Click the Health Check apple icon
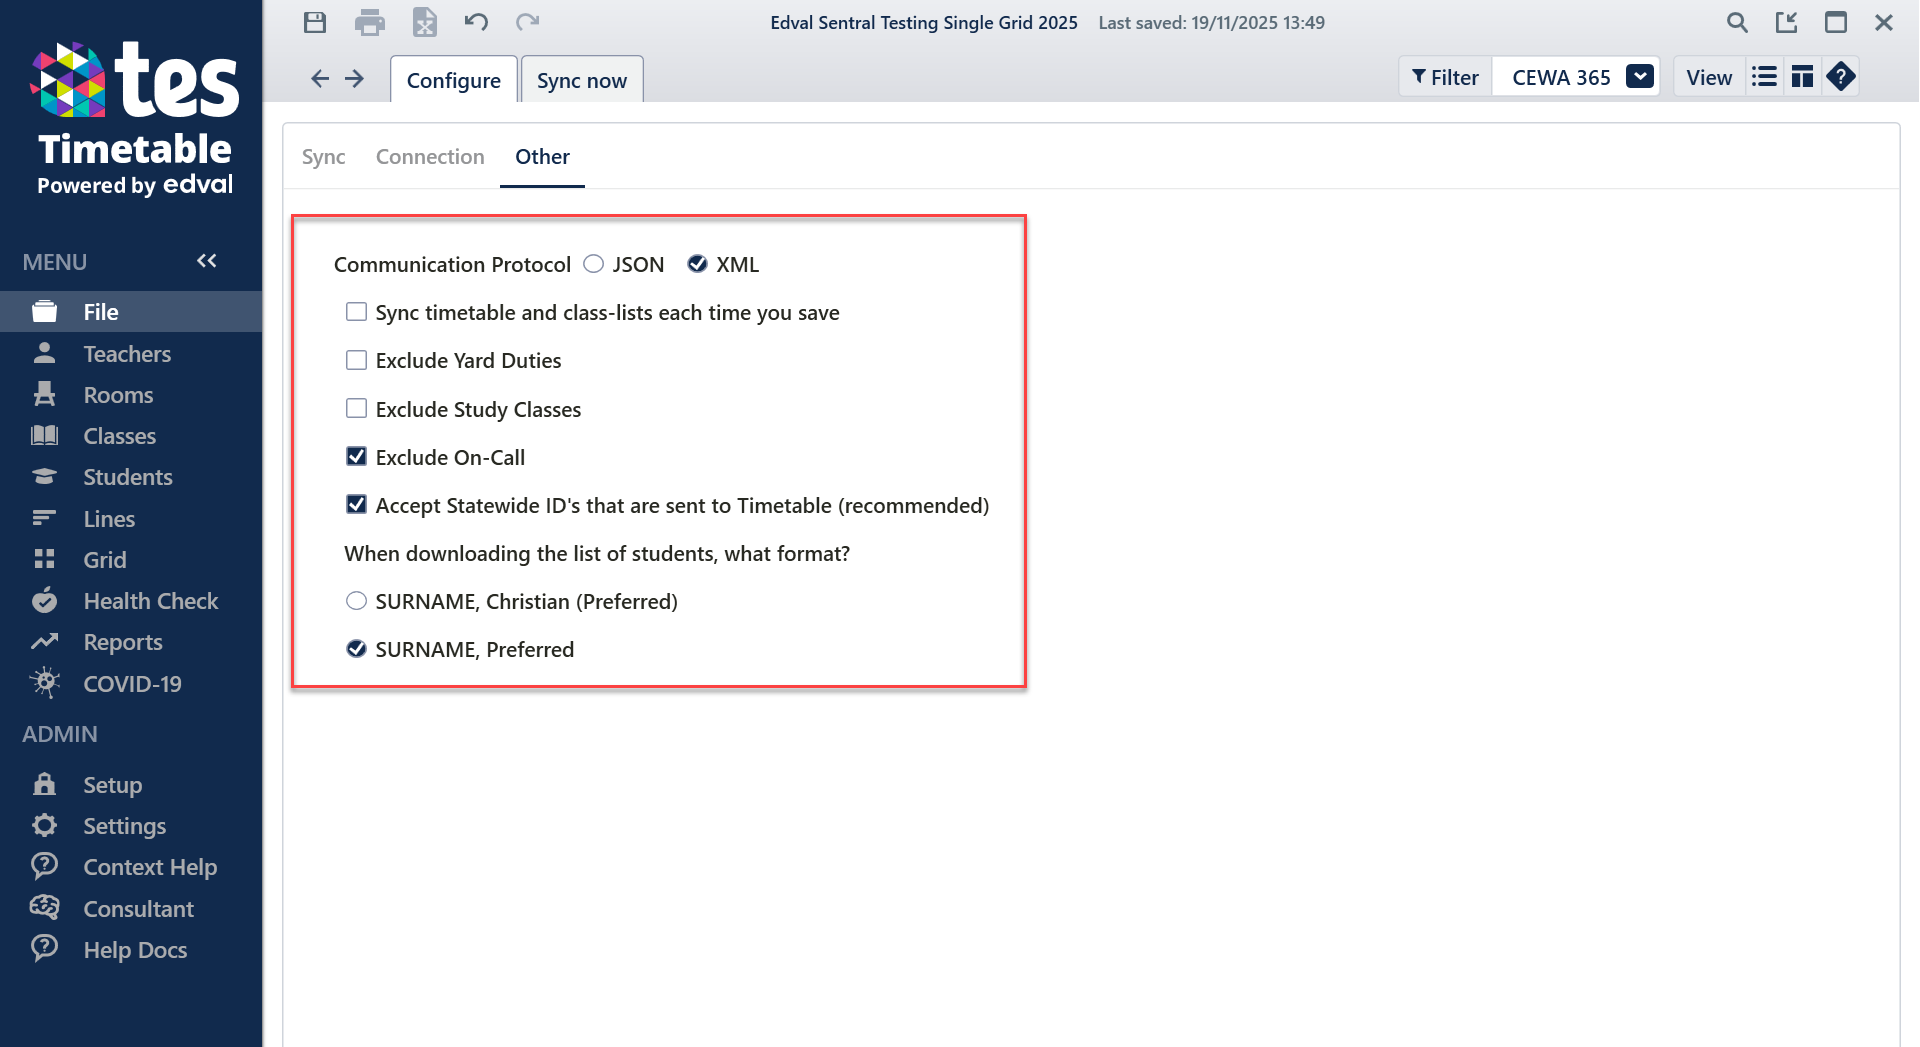The width and height of the screenshot is (1920, 1047). click(44, 600)
